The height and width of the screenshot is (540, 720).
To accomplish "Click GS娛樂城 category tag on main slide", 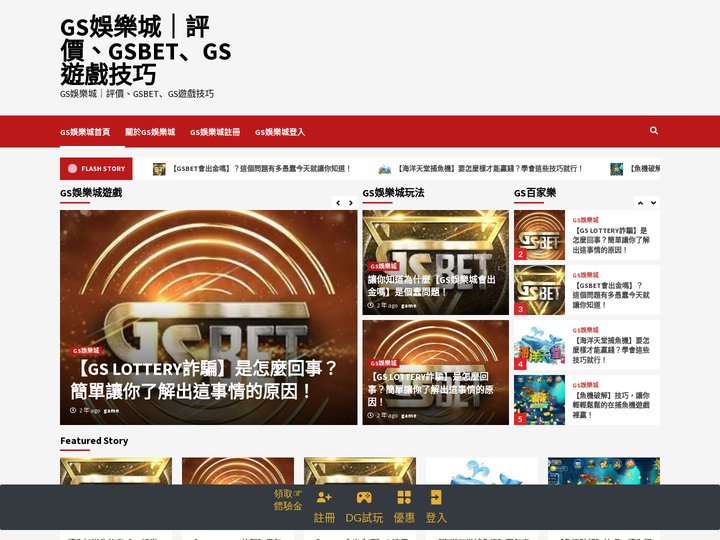I will 86,351.
